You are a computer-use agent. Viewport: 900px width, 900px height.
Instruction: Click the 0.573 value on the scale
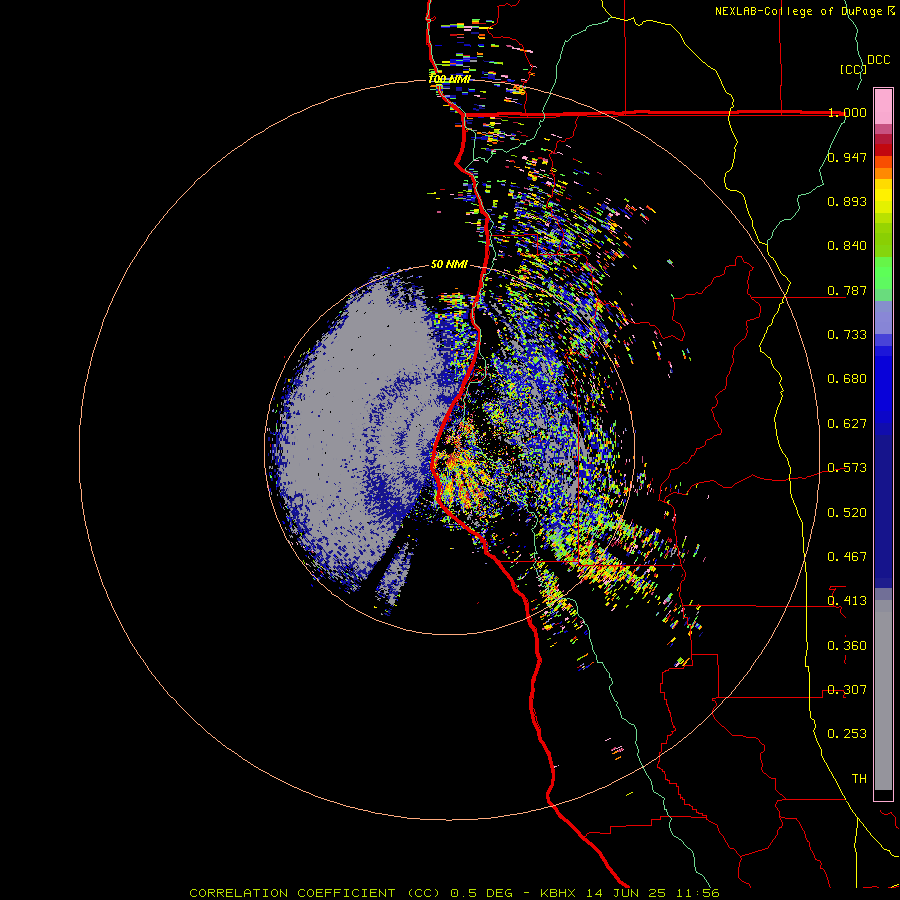(x=847, y=468)
